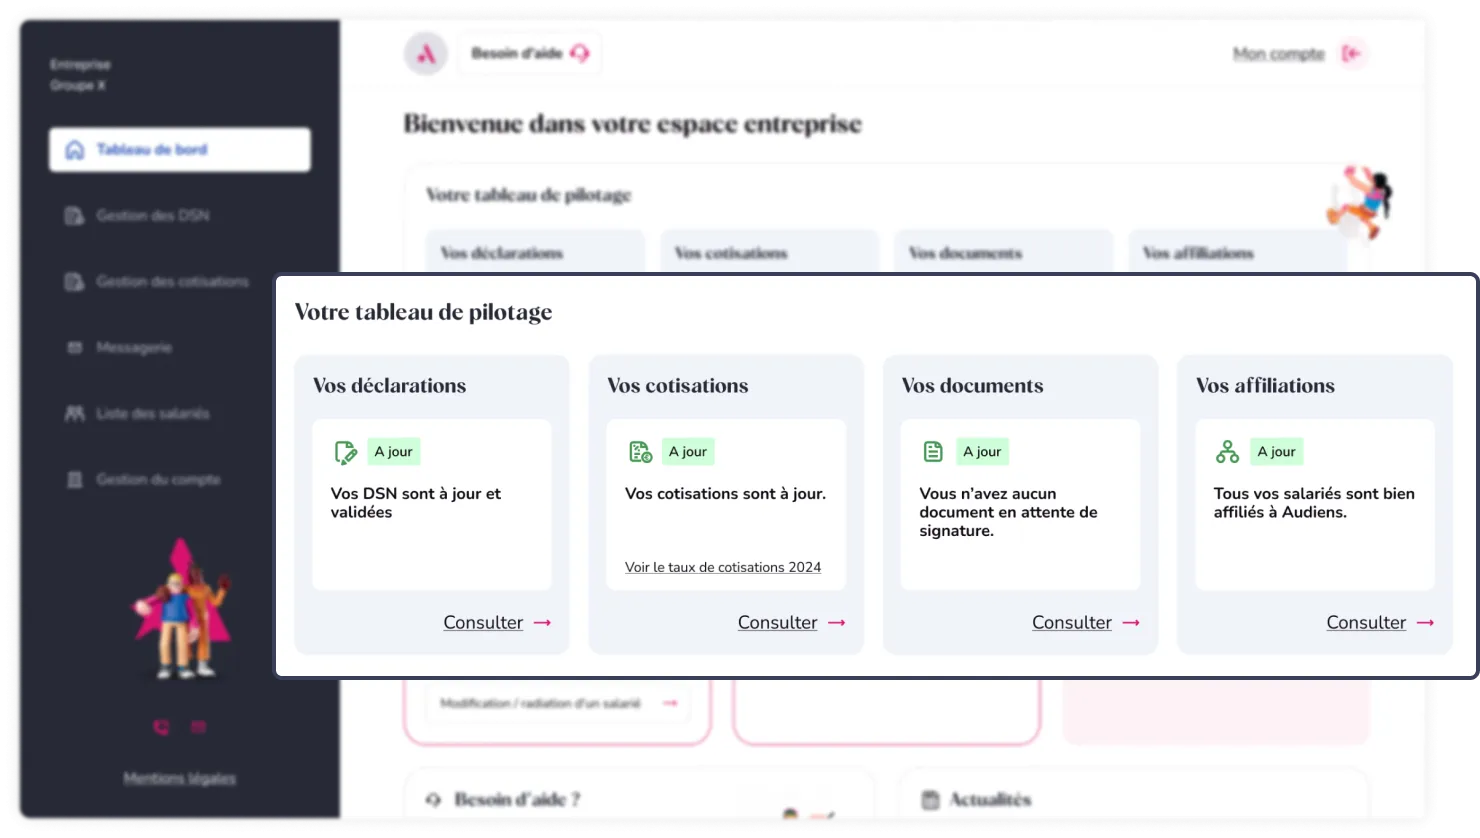Select Gestion des cotisations in sidebar

(171, 282)
